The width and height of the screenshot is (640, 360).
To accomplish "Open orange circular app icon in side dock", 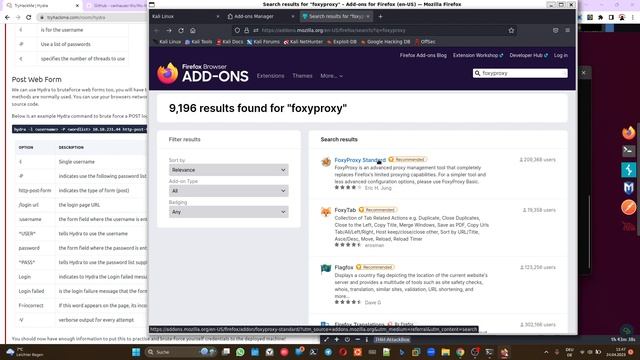I will click(629, 207).
